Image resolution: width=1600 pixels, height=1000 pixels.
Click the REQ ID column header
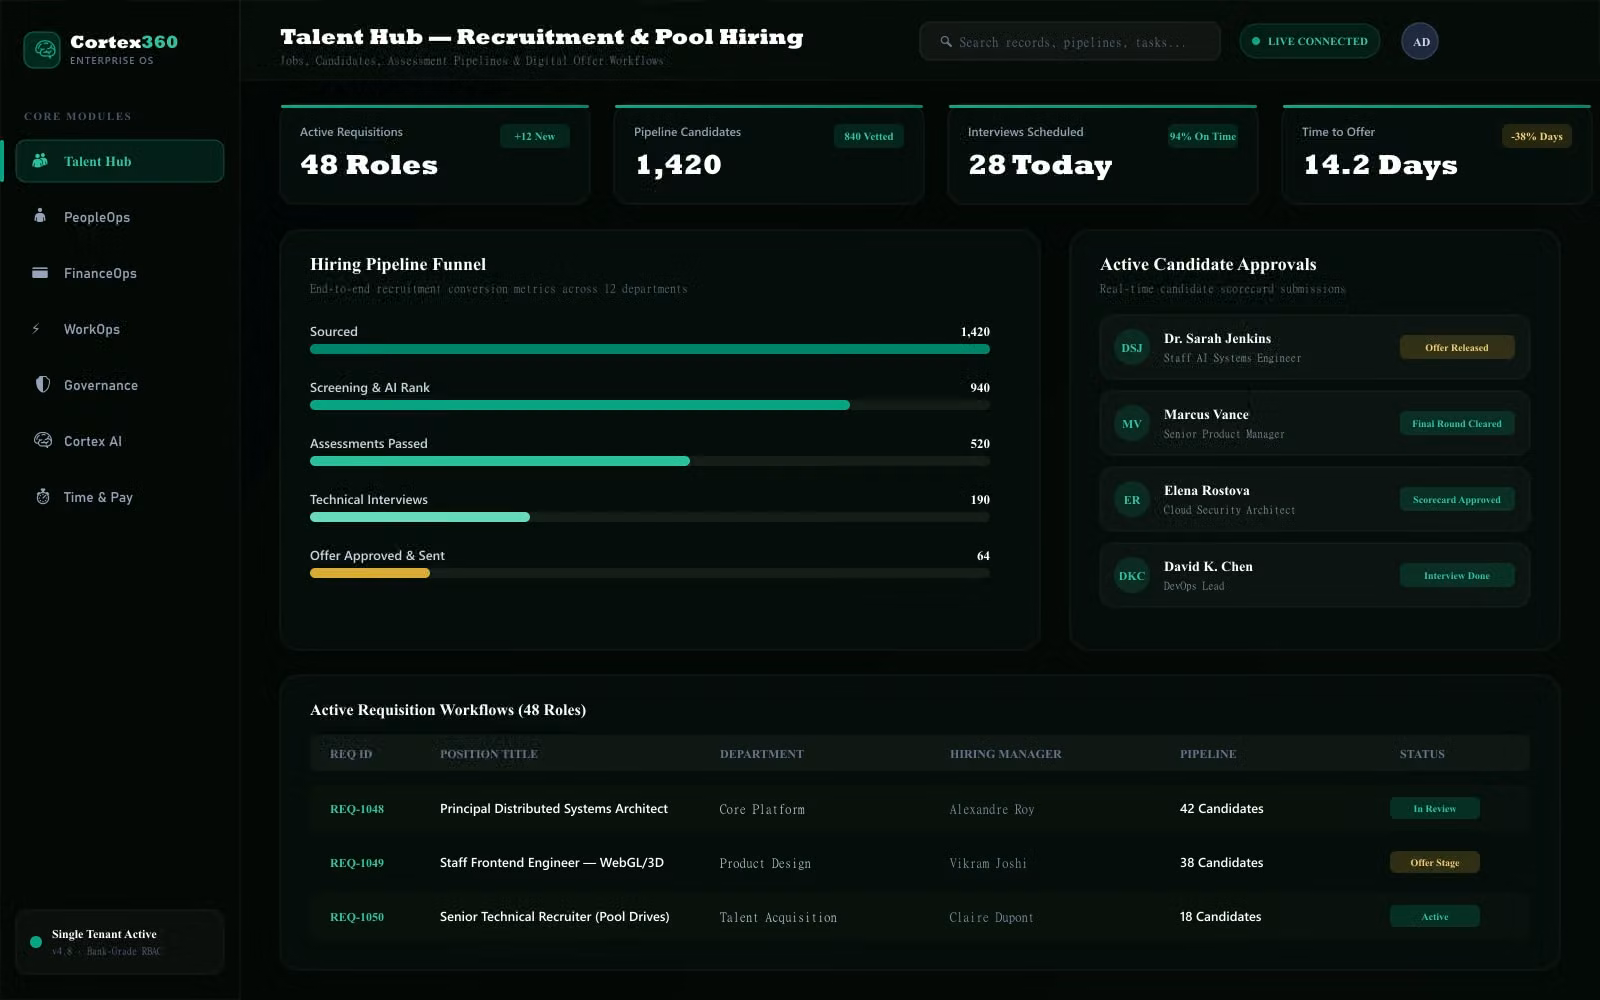coord(351,754)
